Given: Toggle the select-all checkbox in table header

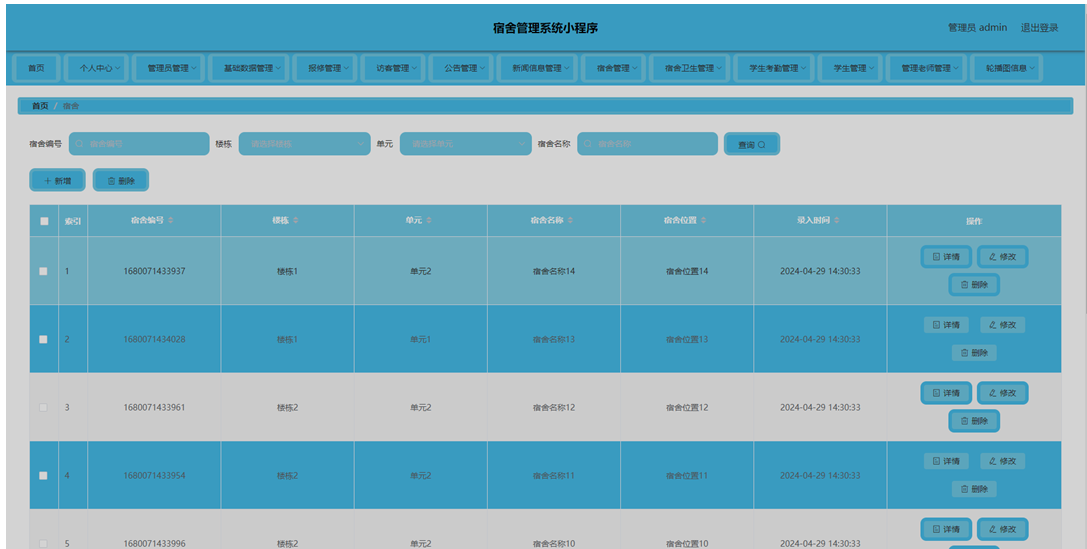Looking at the screenshot, I should [x=44, y=221].
